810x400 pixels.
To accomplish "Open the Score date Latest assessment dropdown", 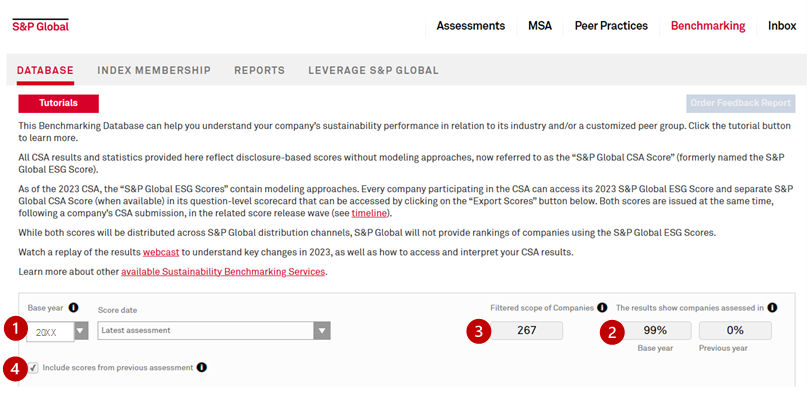I will pyautogui.click(x=214, y=331).
